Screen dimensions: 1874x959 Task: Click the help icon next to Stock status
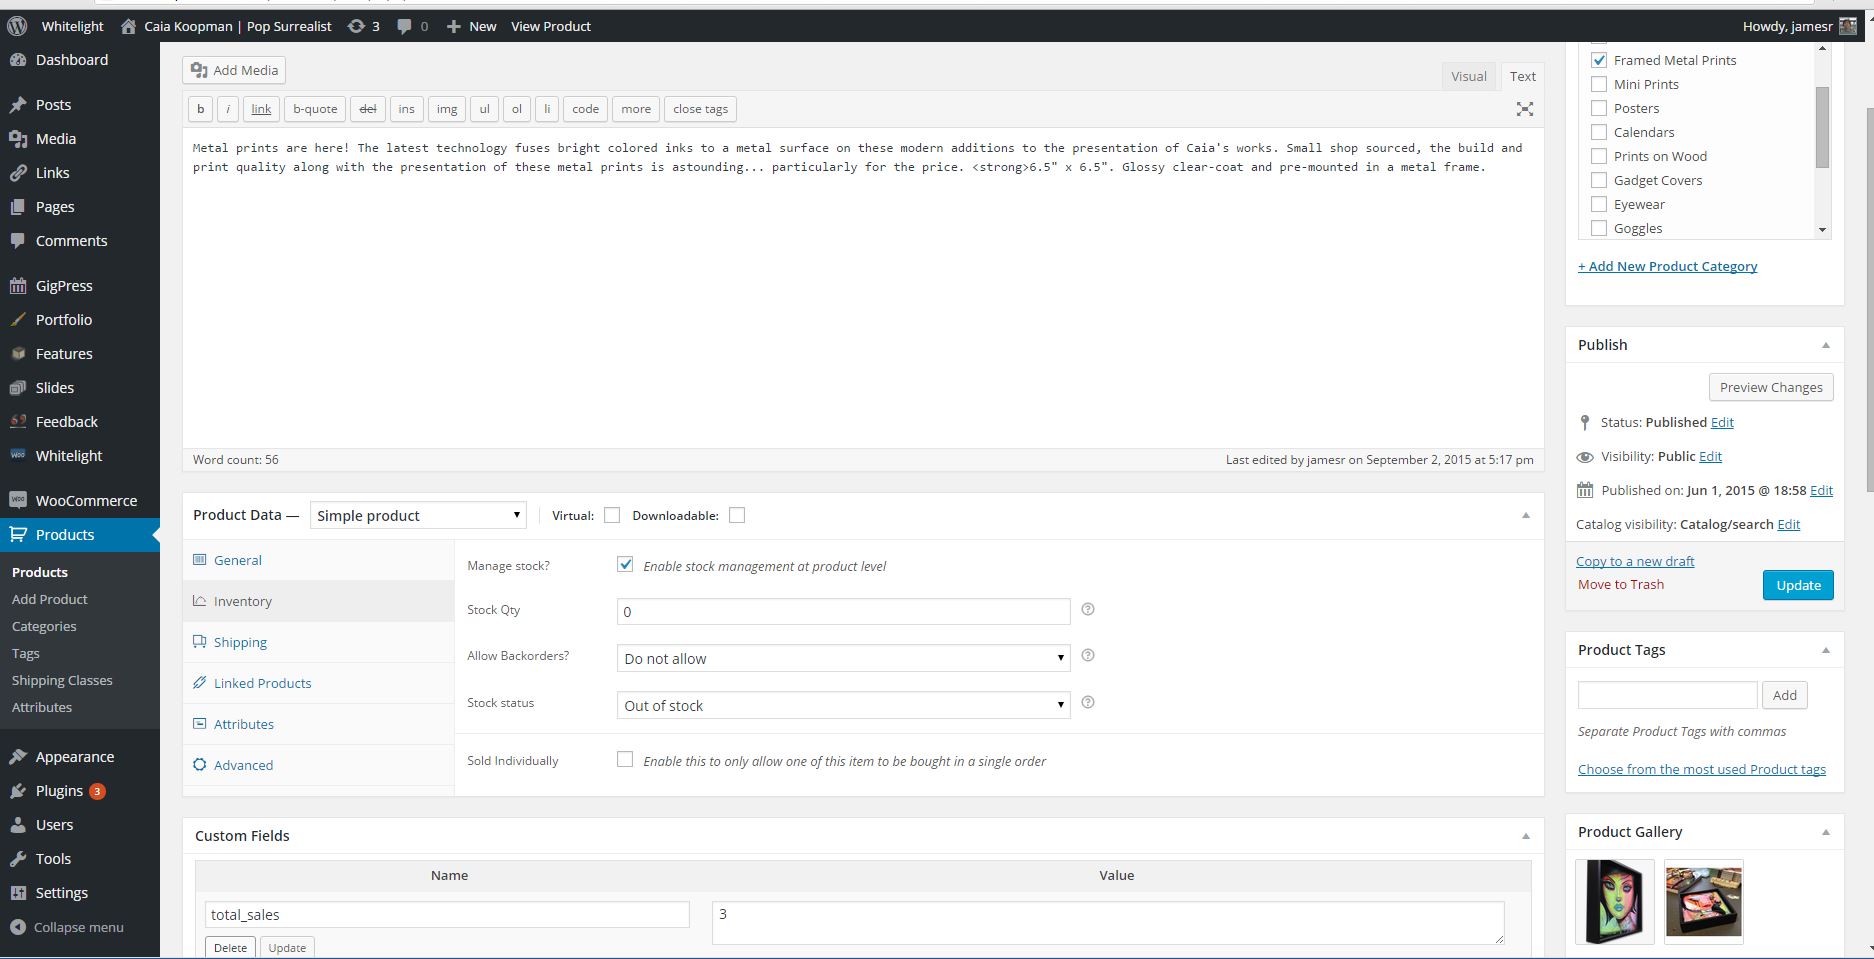(1088, 702)
